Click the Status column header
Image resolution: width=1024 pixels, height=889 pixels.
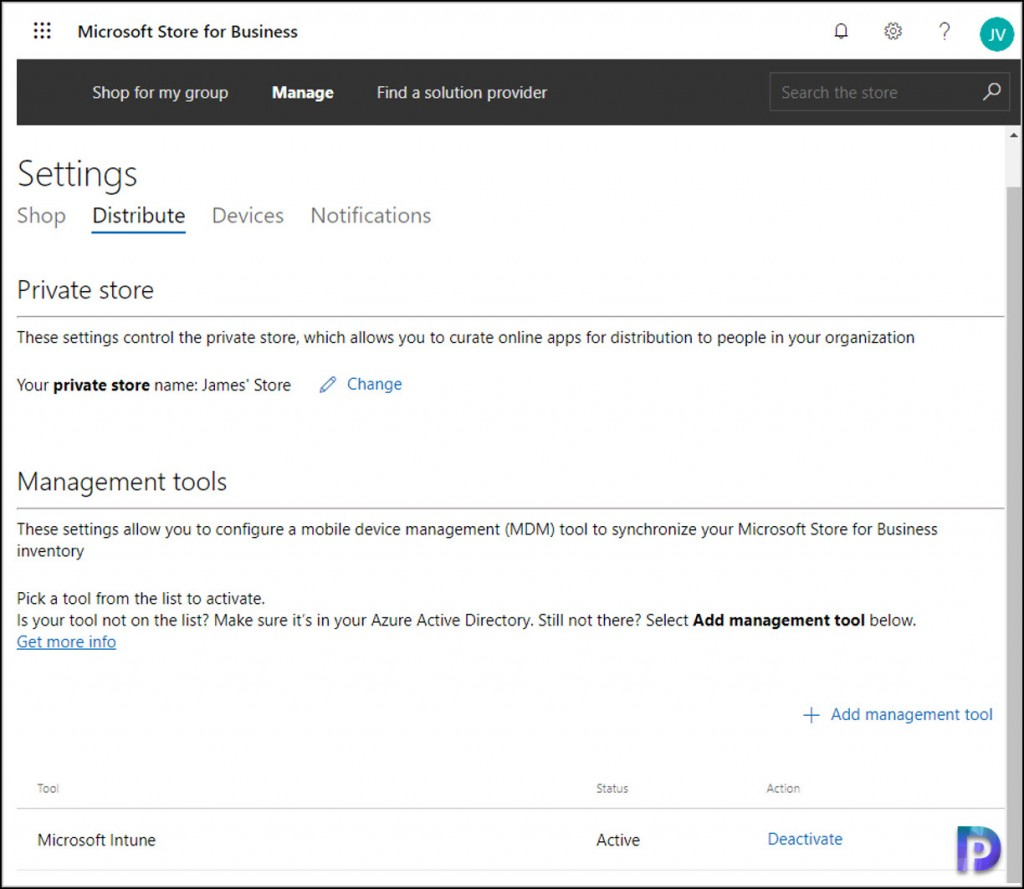(x=612, y=788)
